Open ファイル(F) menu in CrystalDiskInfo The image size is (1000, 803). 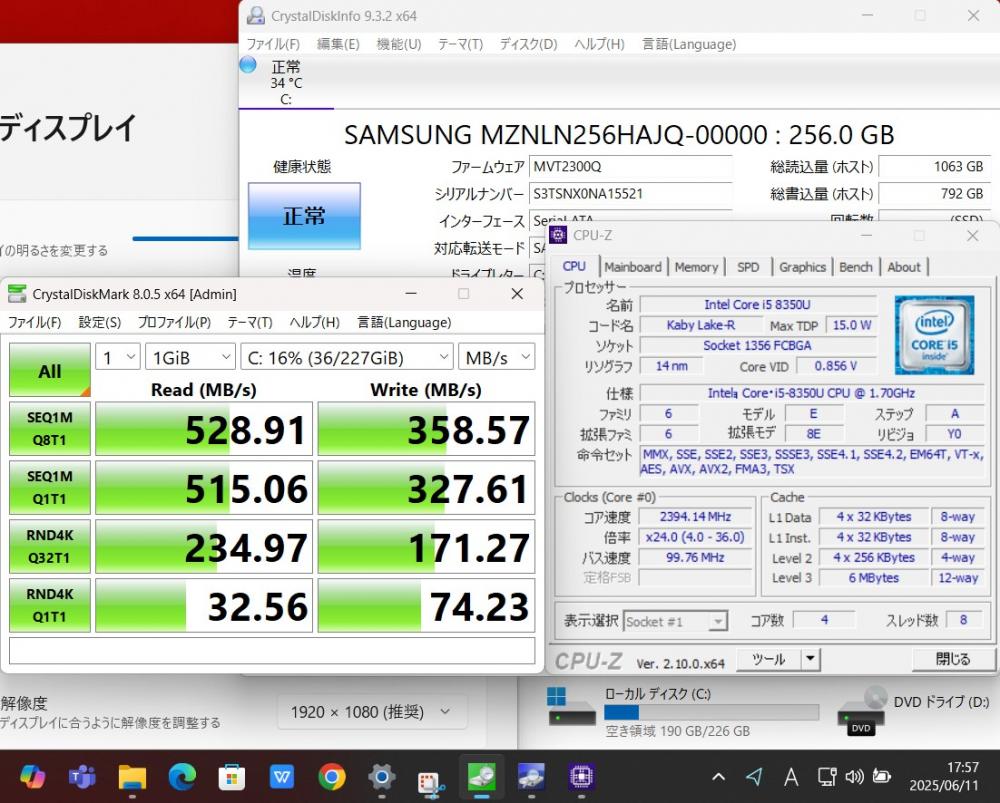pos(273,44)
